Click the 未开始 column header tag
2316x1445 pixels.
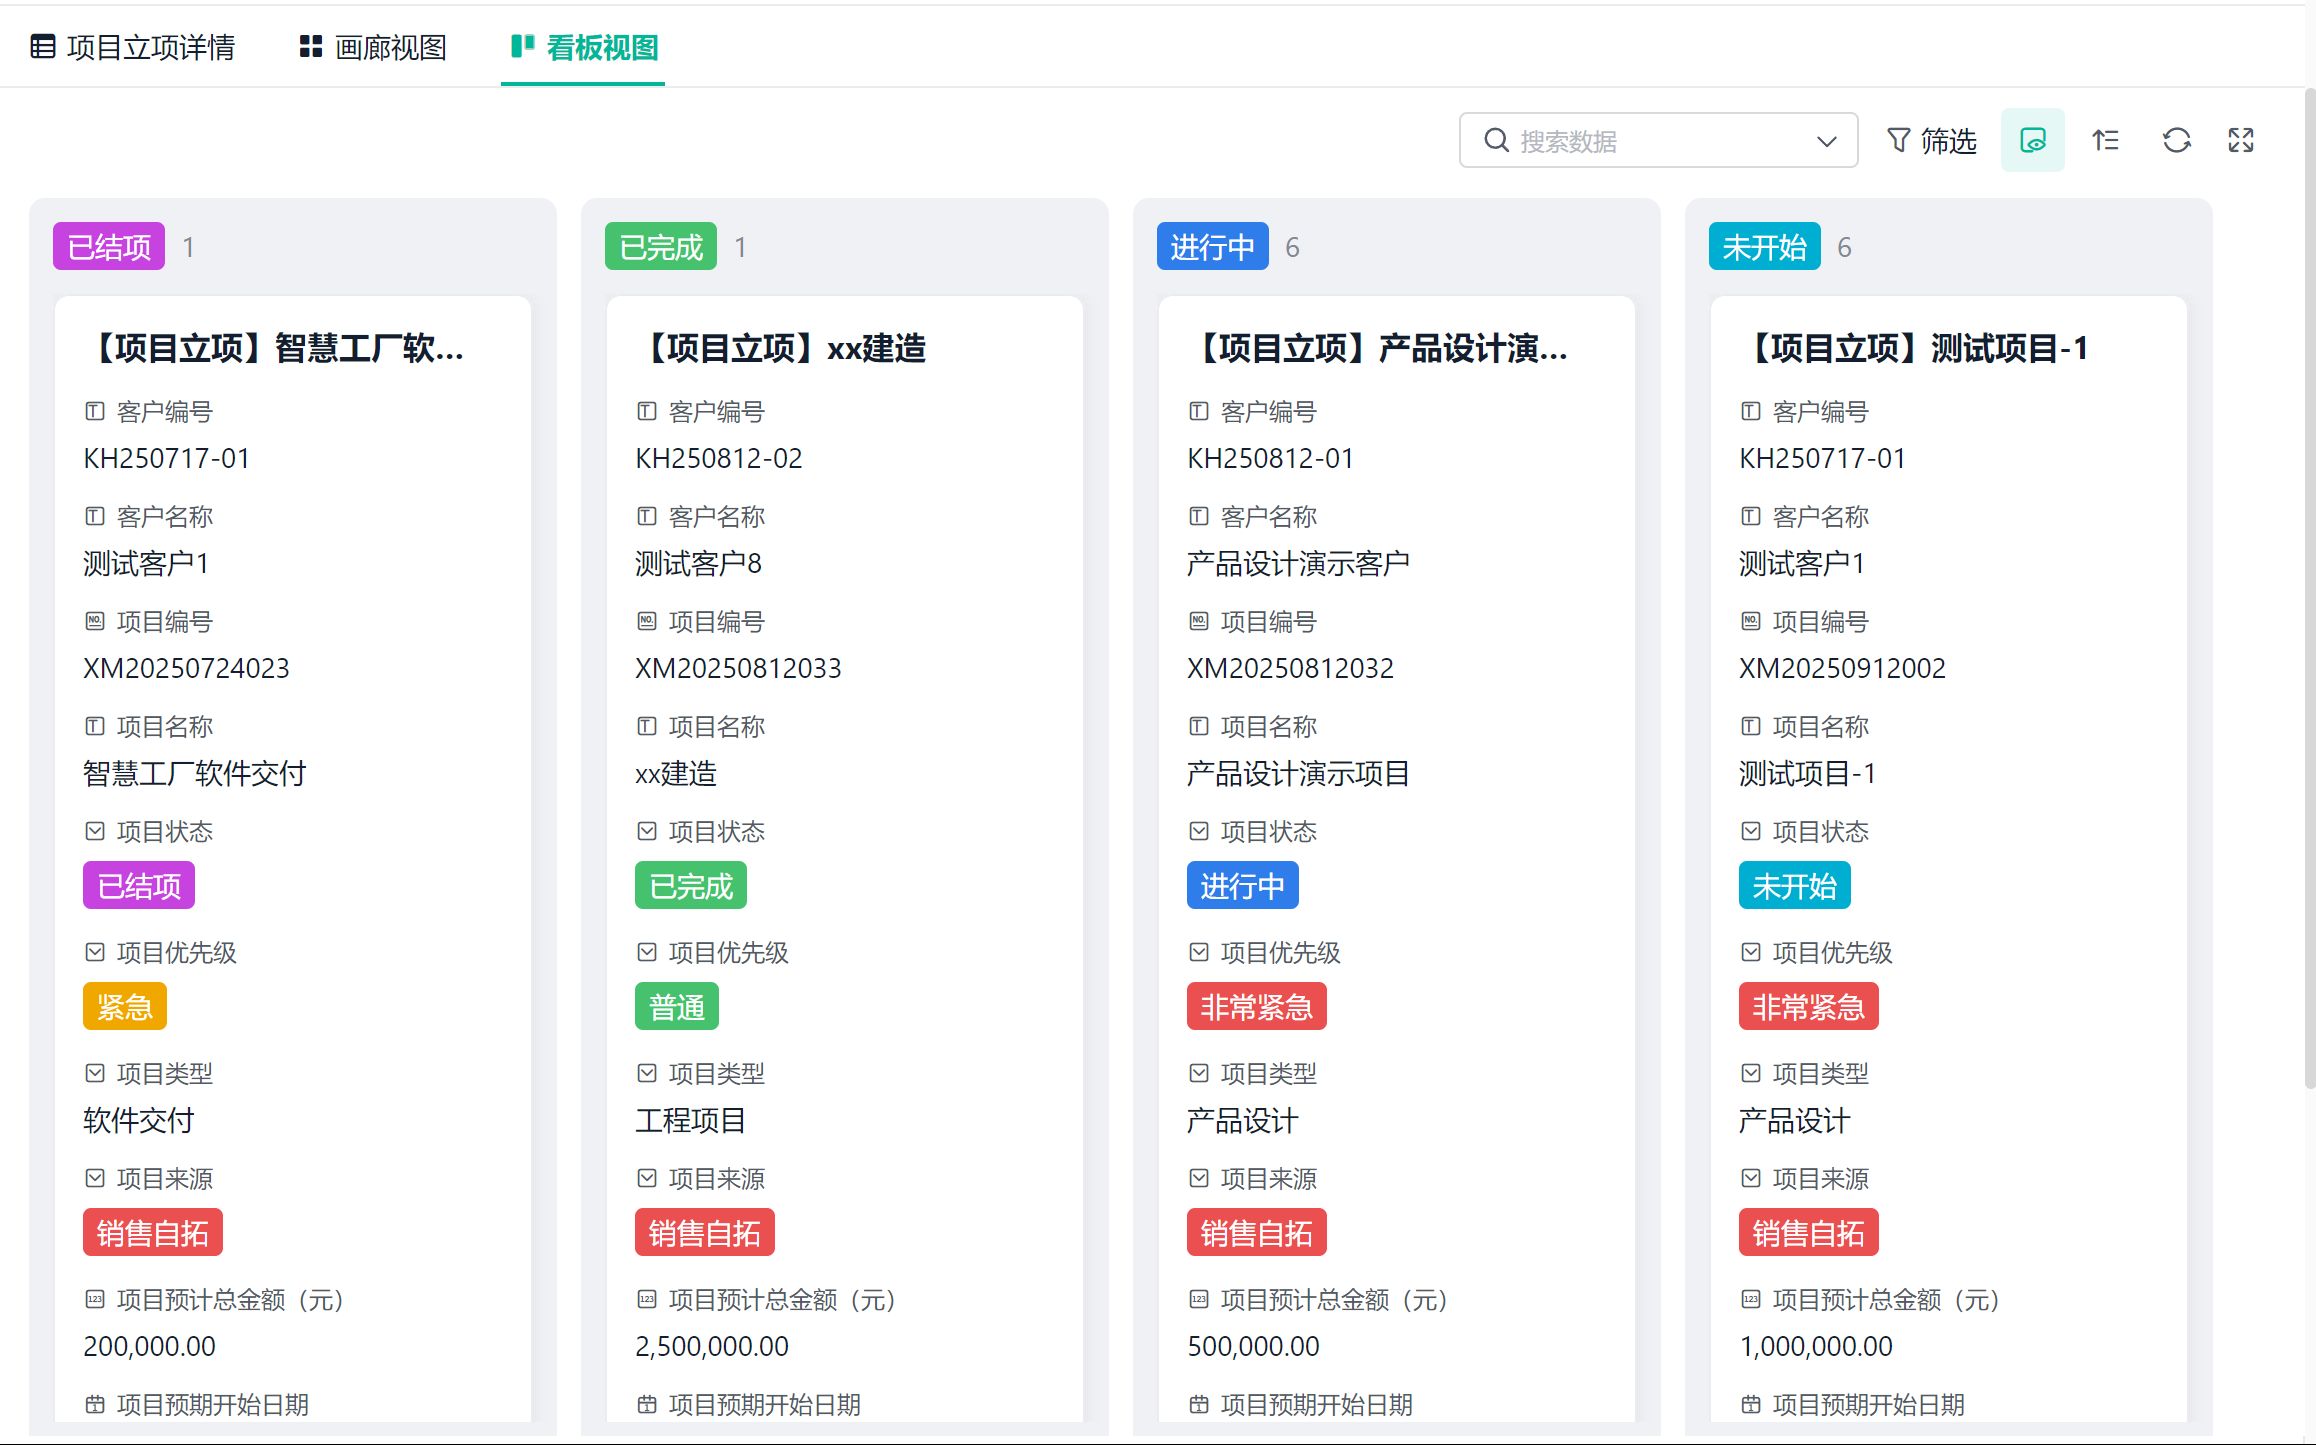point(1764,247)
